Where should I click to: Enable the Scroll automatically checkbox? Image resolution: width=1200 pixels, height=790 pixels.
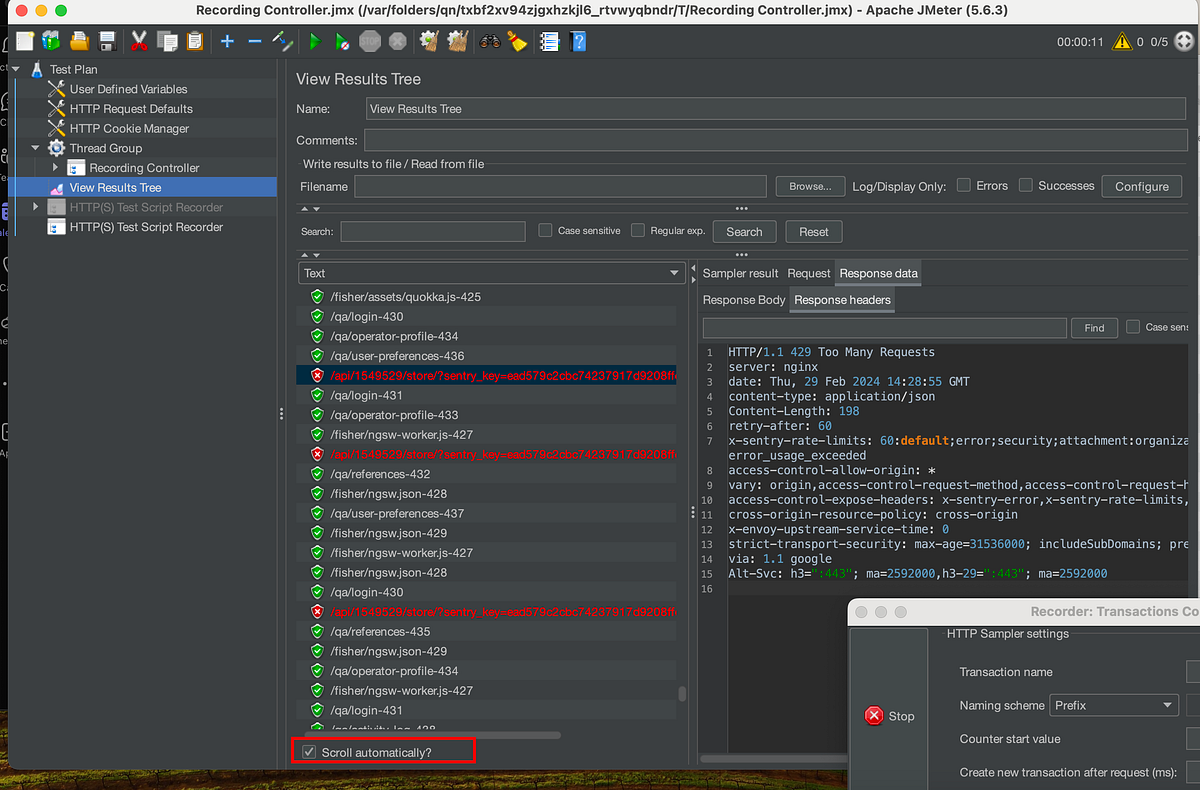309,750
